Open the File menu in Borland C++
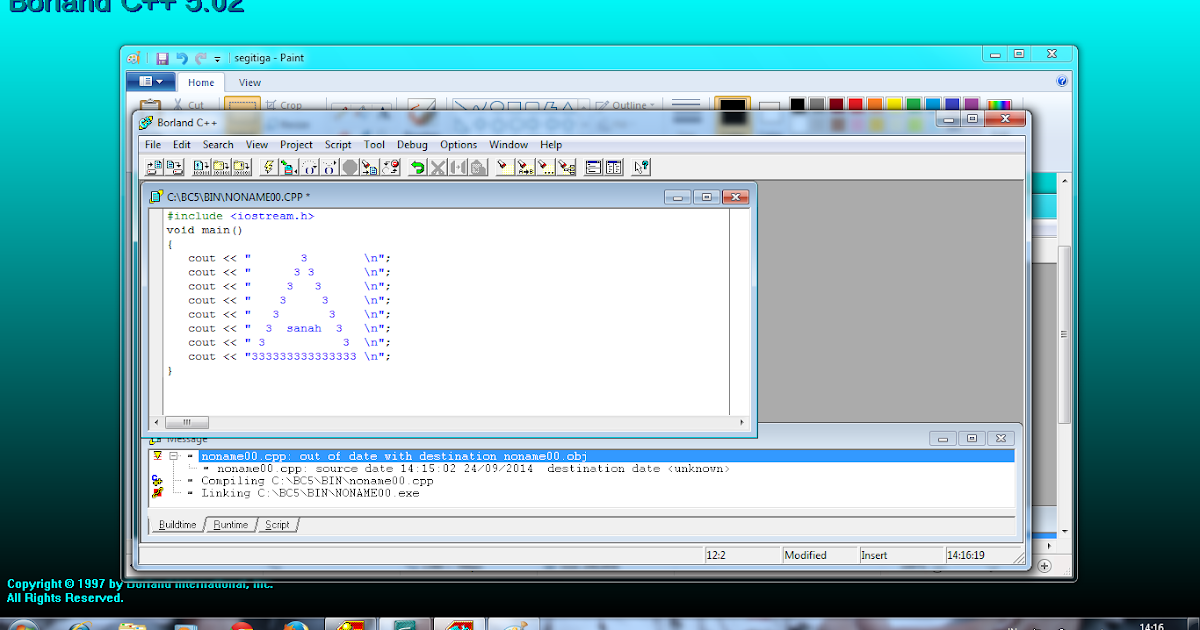Image resolution: width=1200 pixels, height=630 pixels. click(x=153, y=144)
